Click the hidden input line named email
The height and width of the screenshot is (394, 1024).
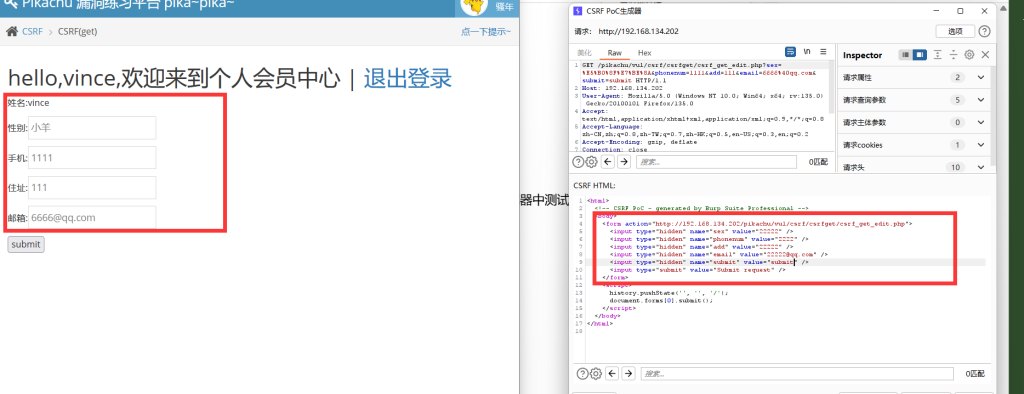coord(718,254)
